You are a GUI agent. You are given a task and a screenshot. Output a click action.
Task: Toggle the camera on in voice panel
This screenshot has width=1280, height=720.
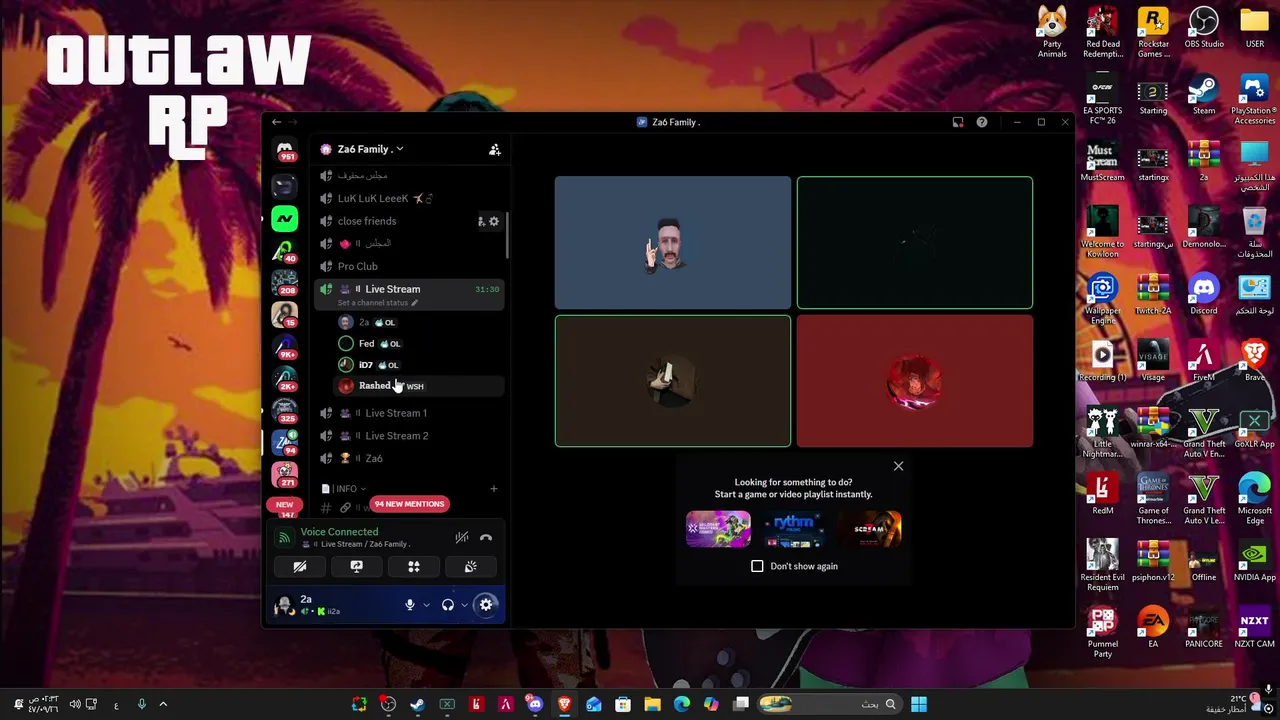point(300,567)
